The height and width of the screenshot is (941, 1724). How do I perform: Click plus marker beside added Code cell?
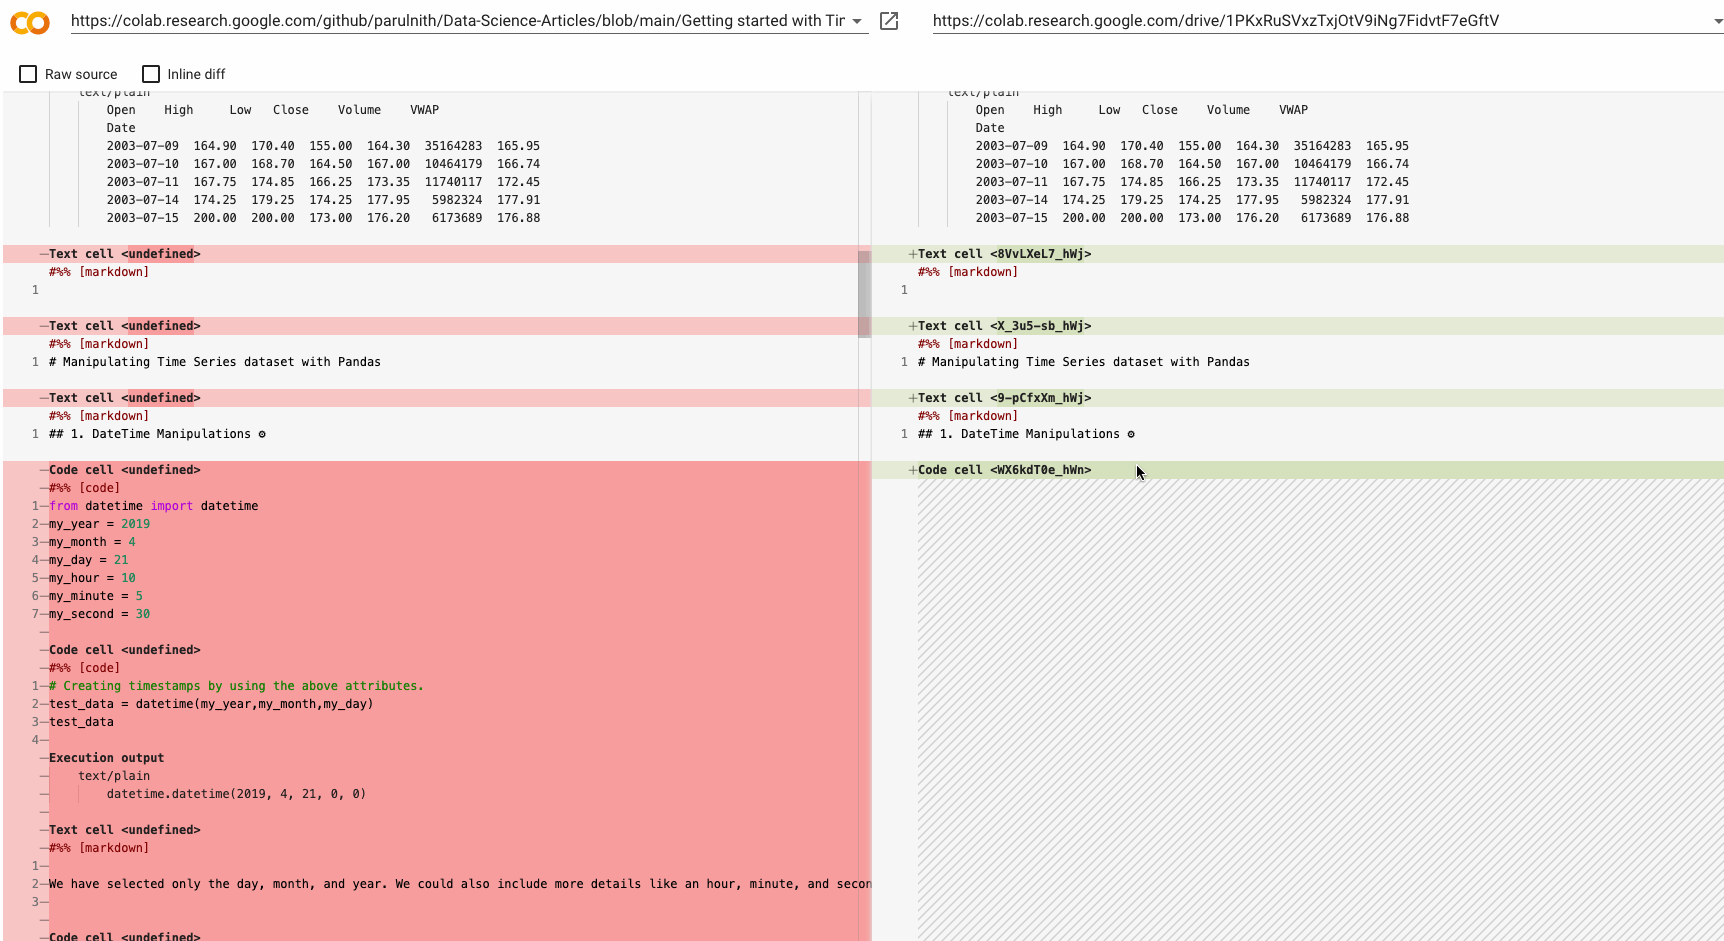pyautogui.click(x=912, y=470)
